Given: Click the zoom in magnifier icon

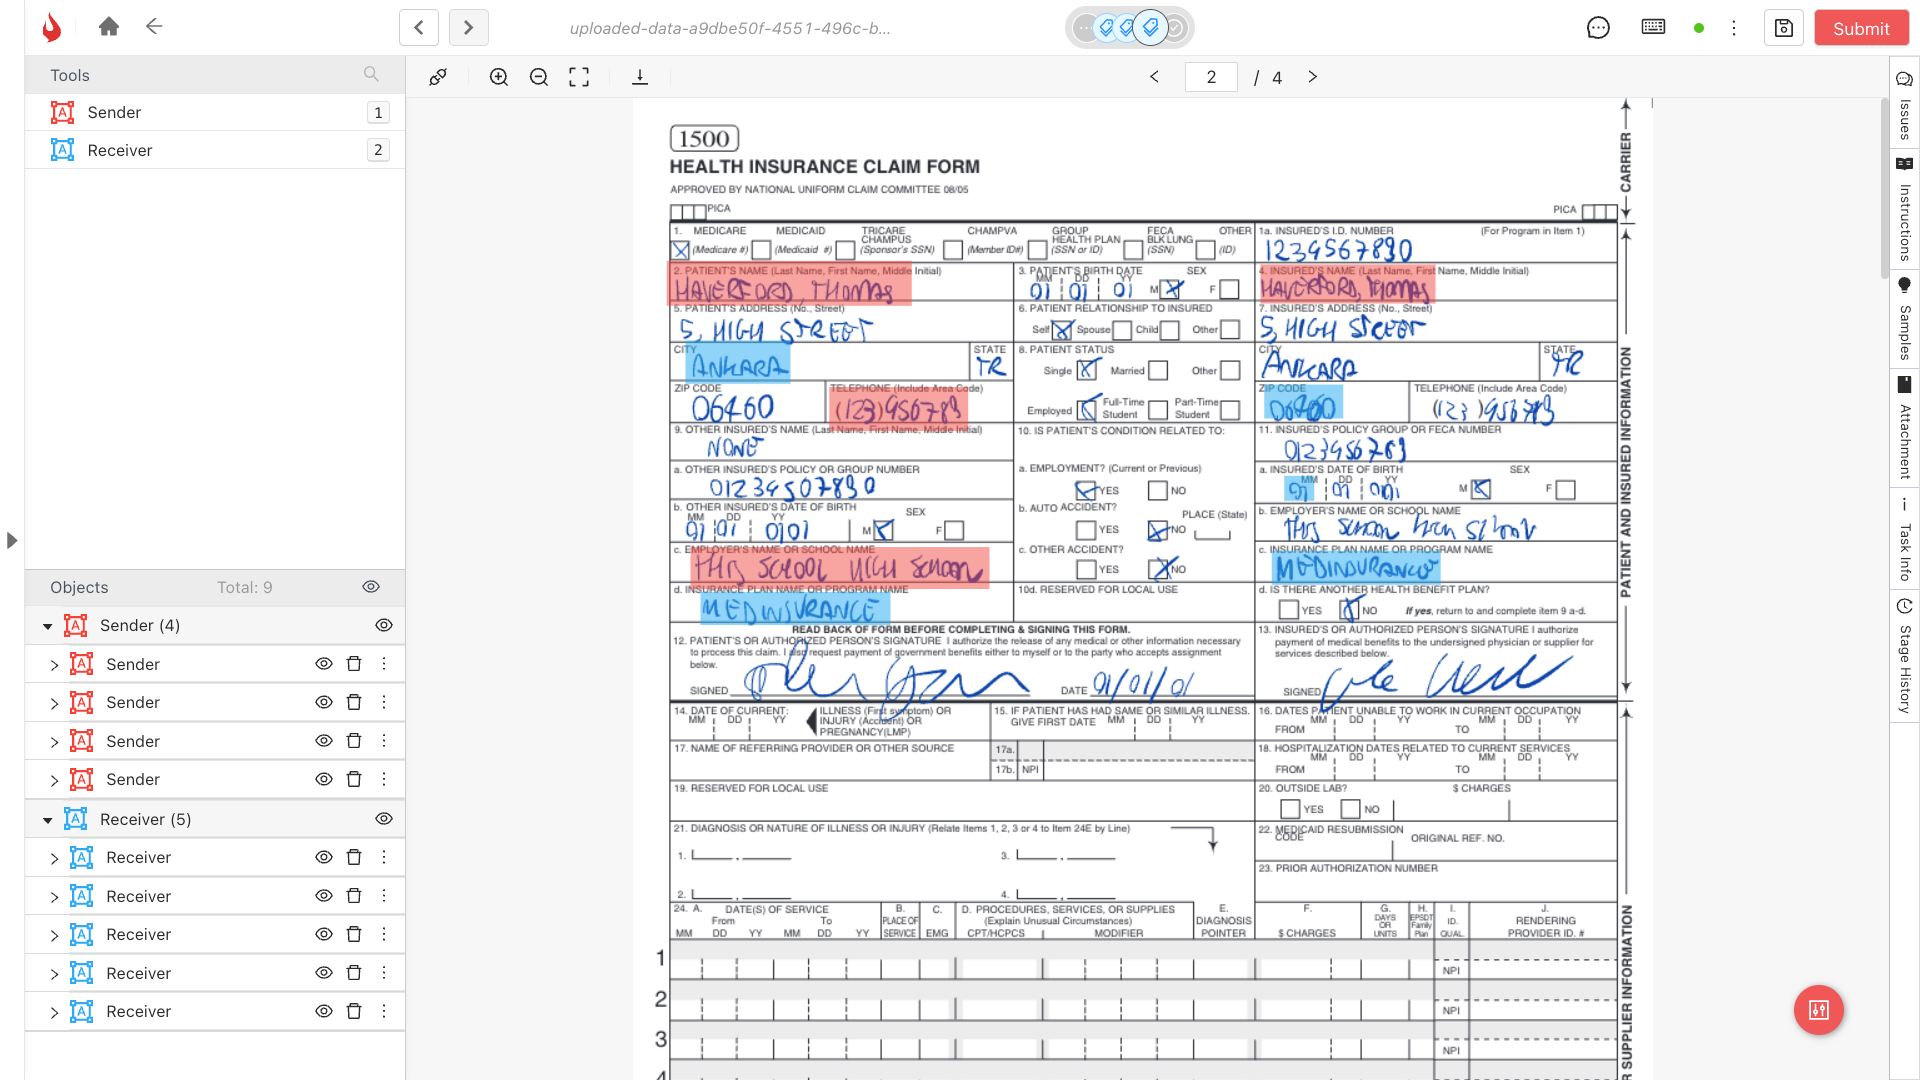Looking at the screenshot, I should [x=499, y=77].
